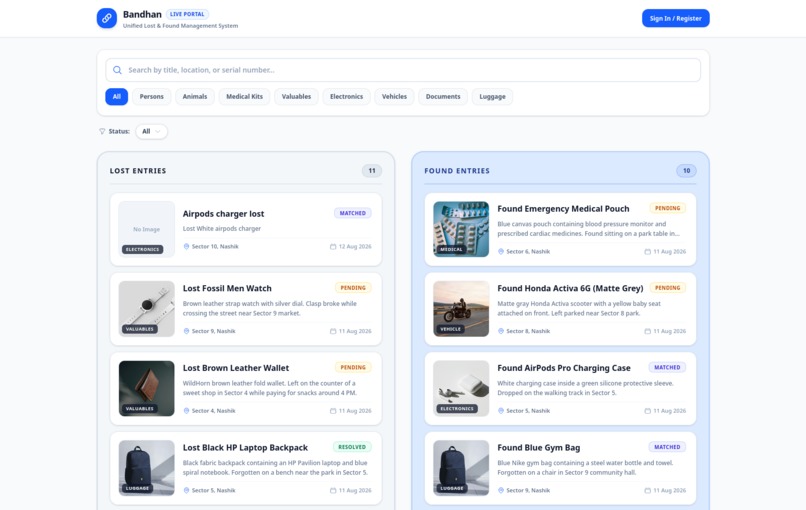Click calendar icon in Lost Black HP Laptop Backpack card
806x510 pixels.
click(333, 490)
